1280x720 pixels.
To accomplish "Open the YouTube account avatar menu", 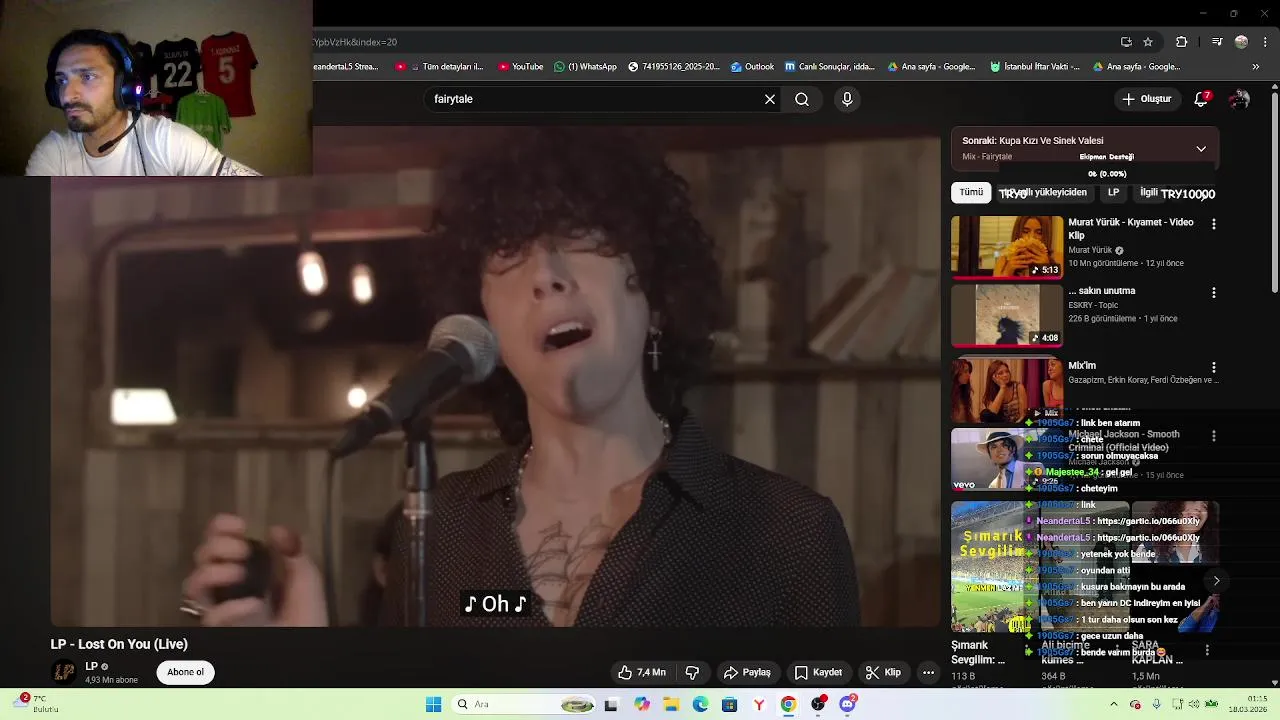I will pos(1239,99).
